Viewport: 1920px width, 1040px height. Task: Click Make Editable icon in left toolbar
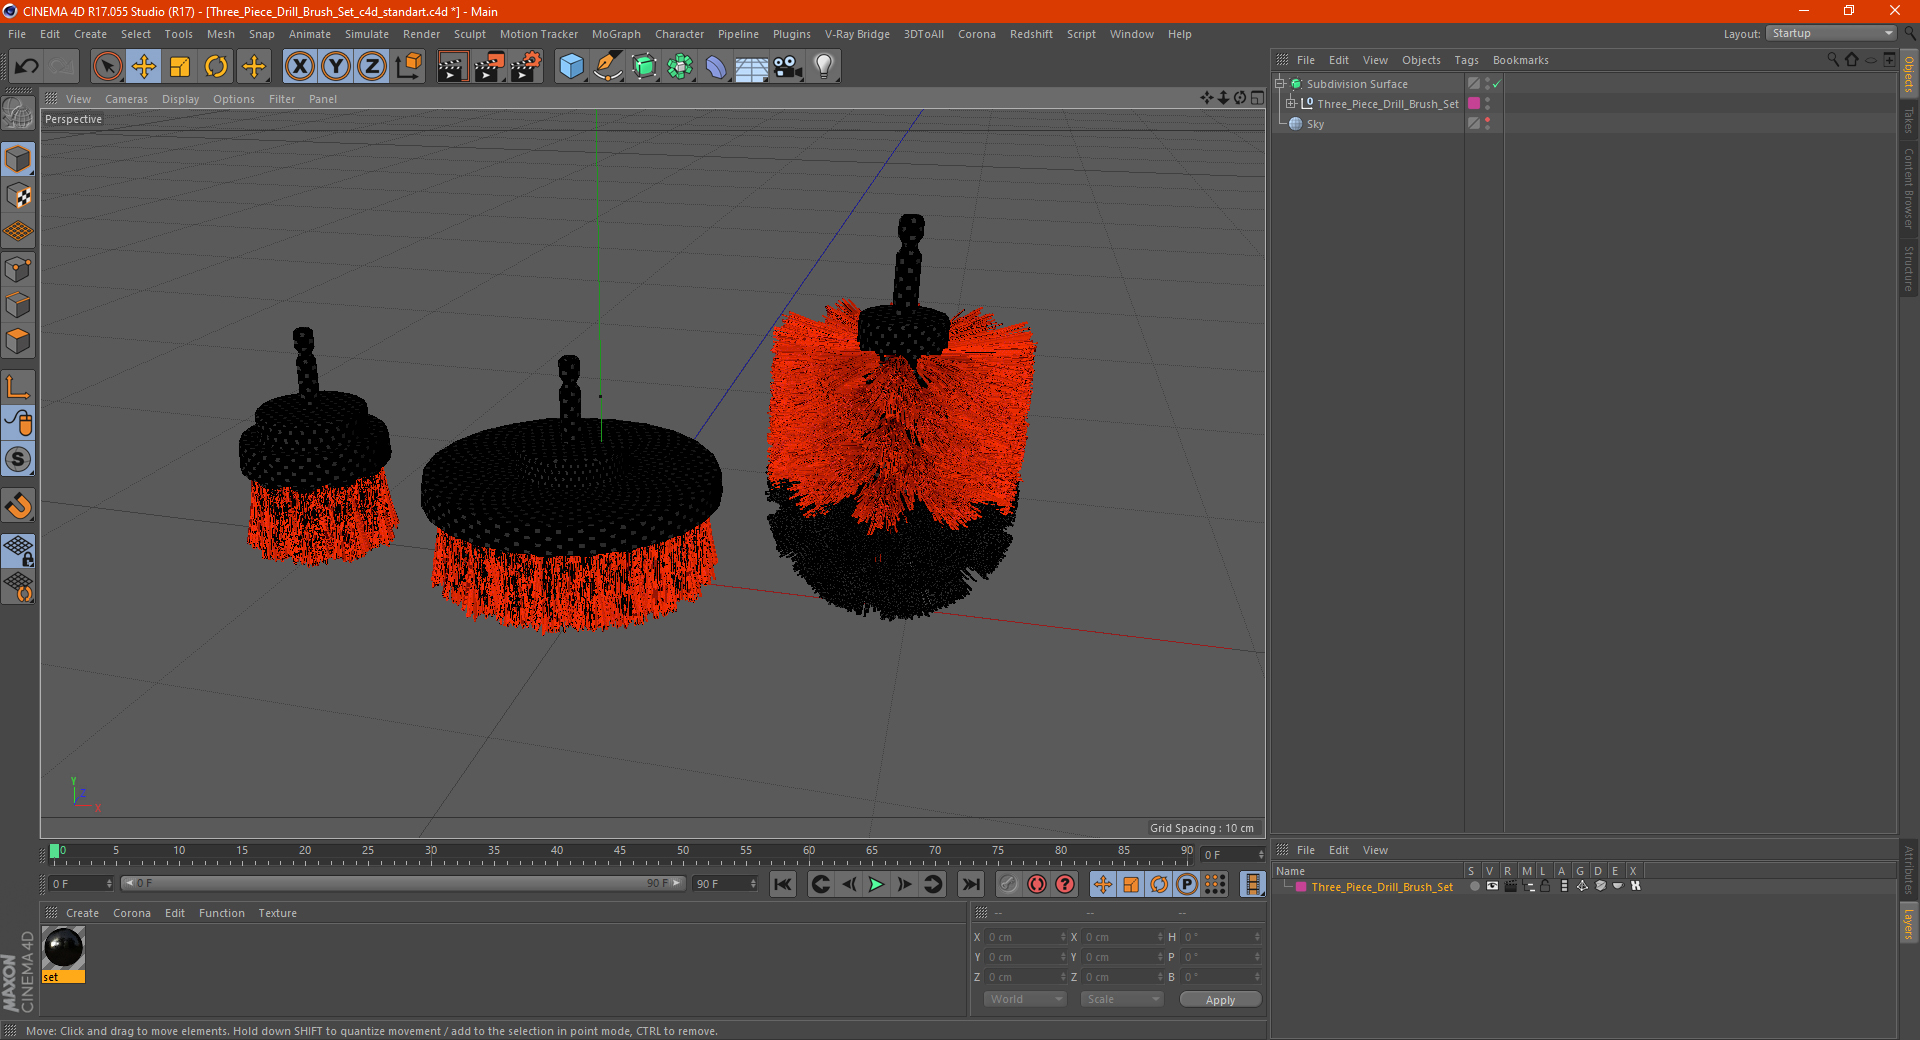coord(18,114)
